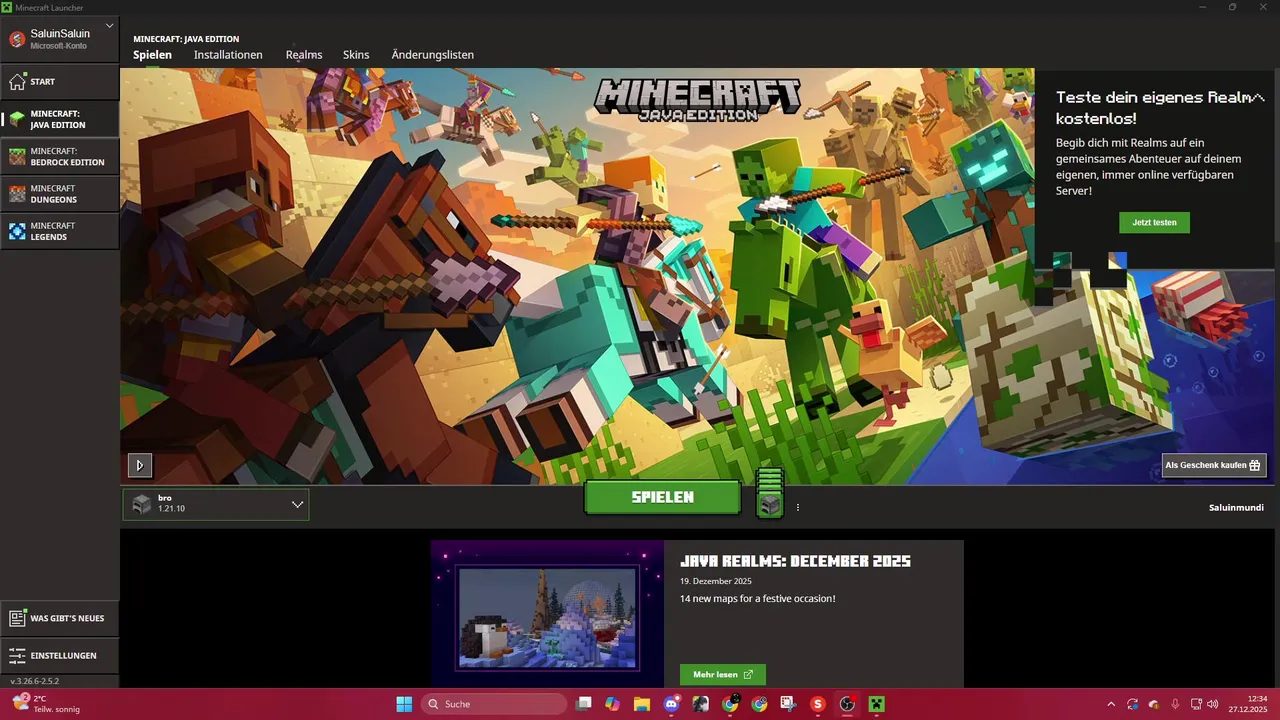Select Minecraft: Bedrock Edition in sidebar
1280x720 pixels.
click(x=60, y=156)
